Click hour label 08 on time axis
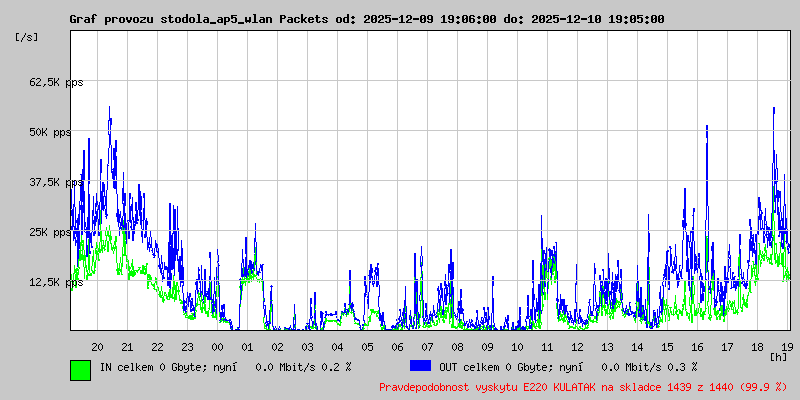 [457, 347]
